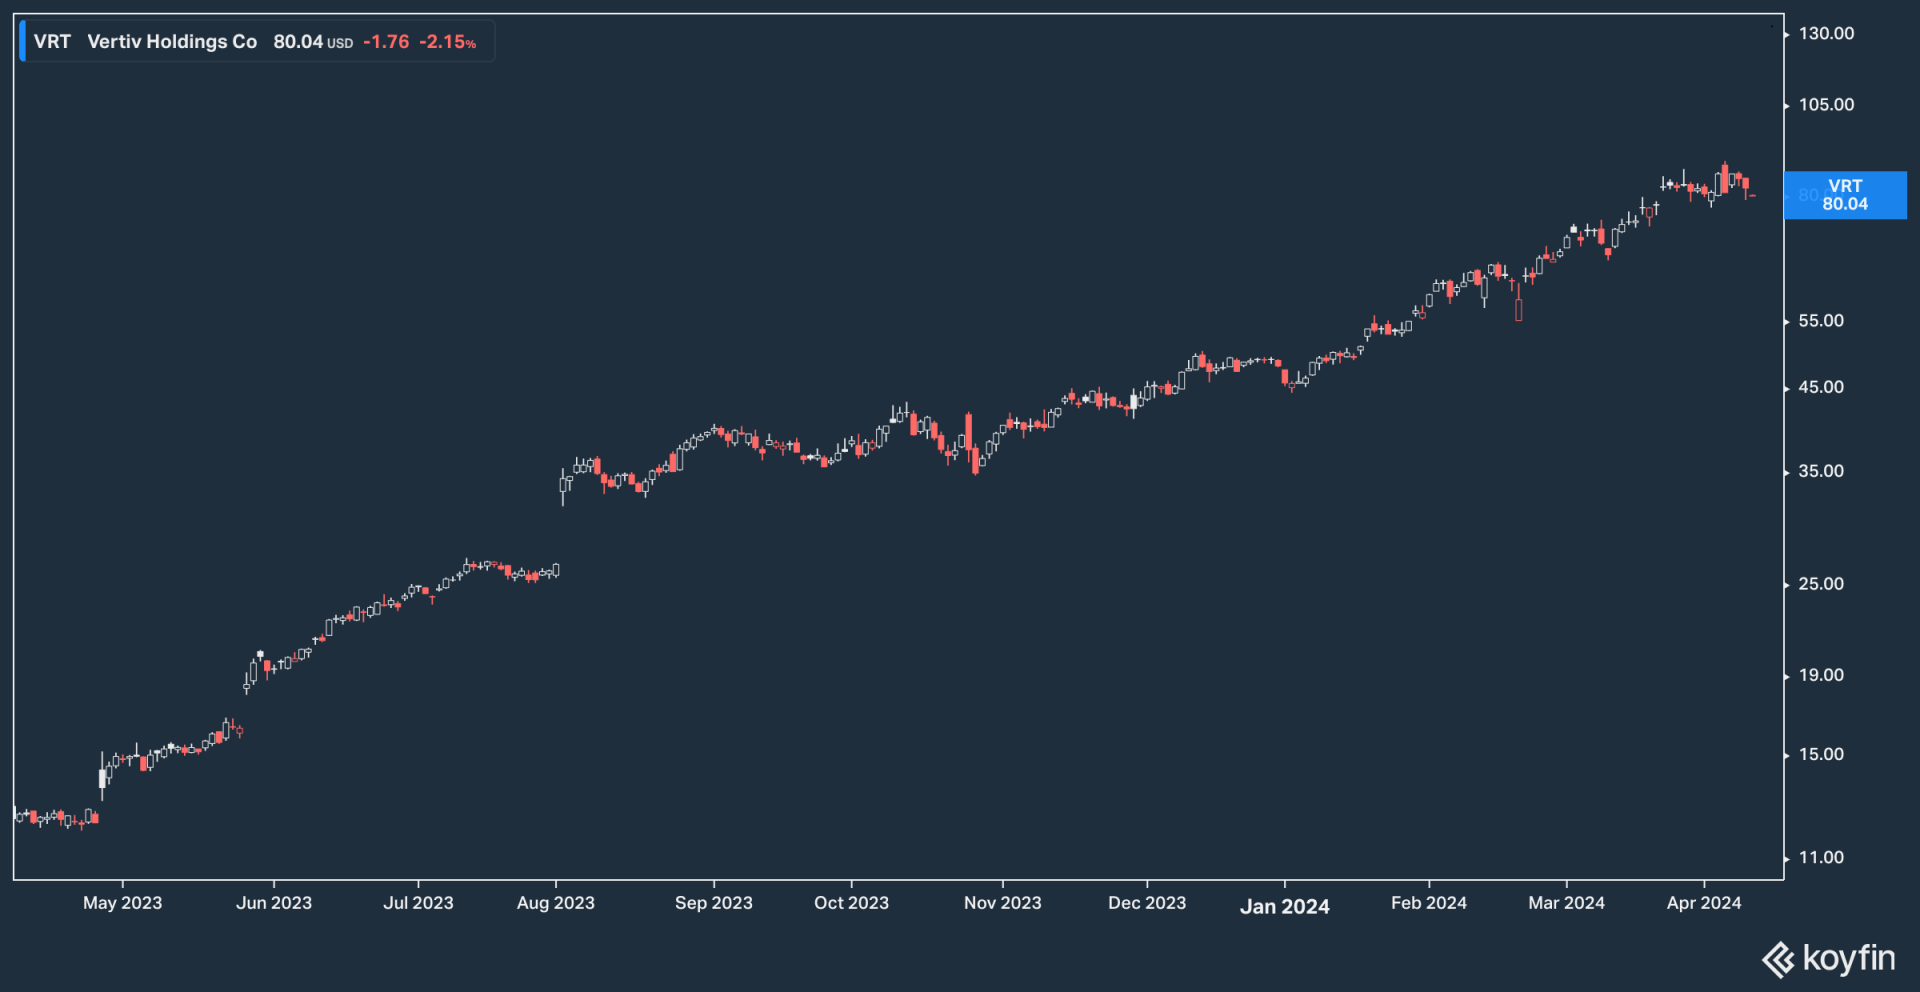Click the blue VRT 80.04 price tag on the axis
Screen dimensions: 1920x992
[x=1844, y=195]
